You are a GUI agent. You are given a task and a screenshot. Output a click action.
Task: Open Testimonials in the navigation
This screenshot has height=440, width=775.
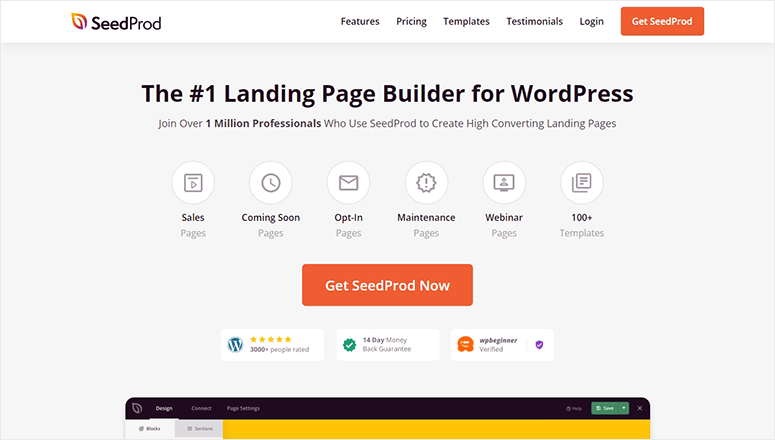534,21
